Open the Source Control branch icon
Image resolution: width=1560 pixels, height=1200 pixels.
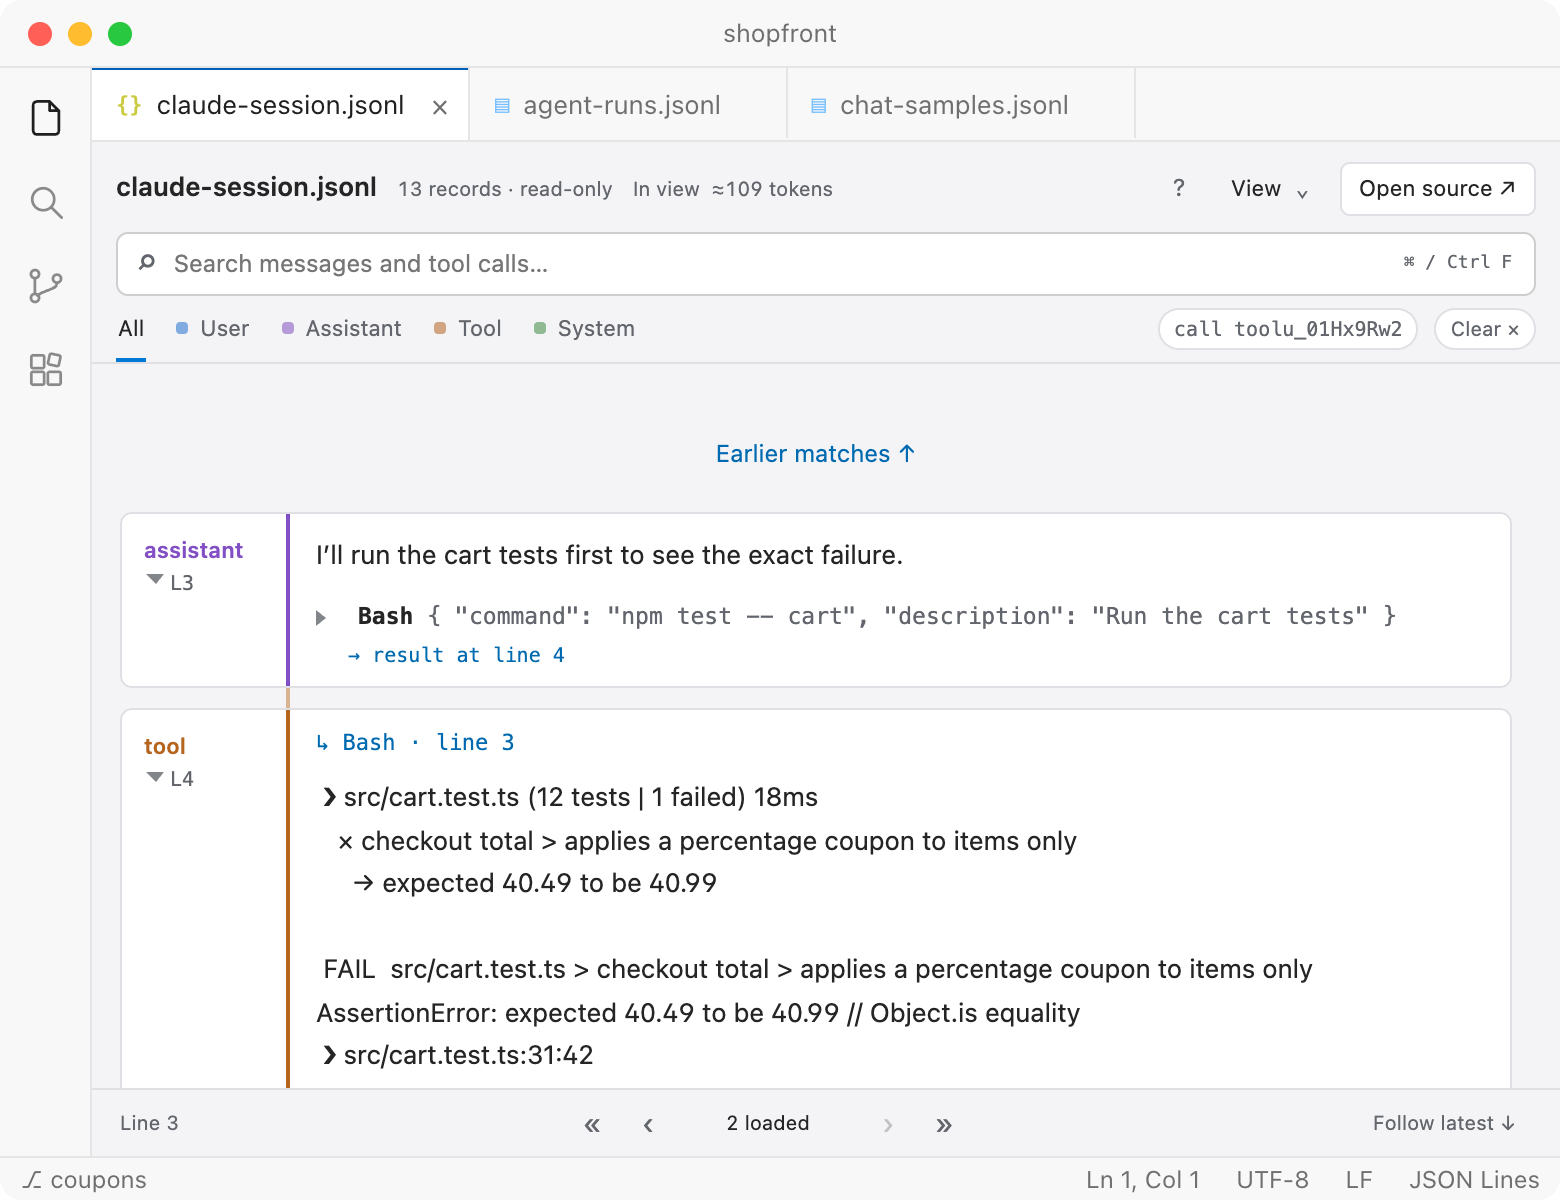46,286
